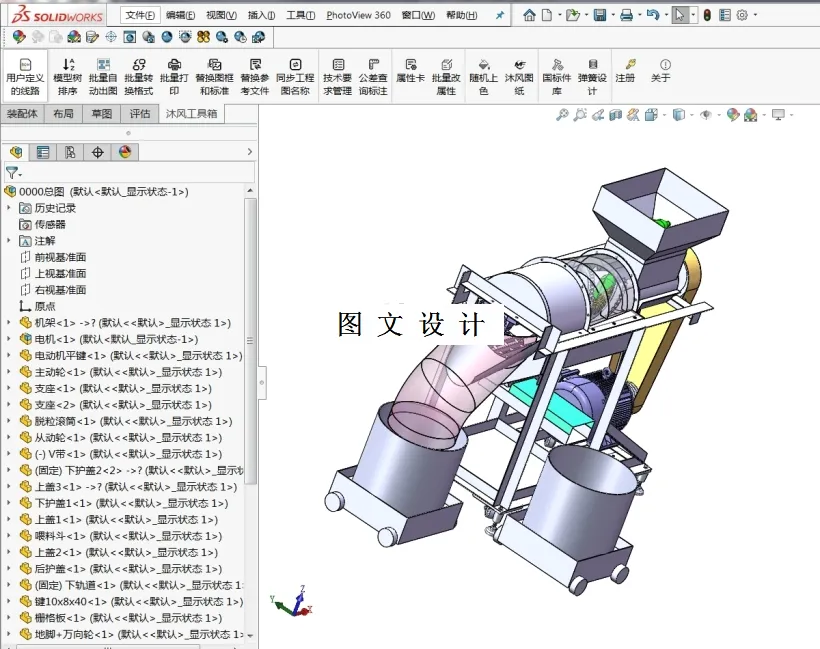Click Zoom to Fit in the view toolbar

(x=562, y=115)
